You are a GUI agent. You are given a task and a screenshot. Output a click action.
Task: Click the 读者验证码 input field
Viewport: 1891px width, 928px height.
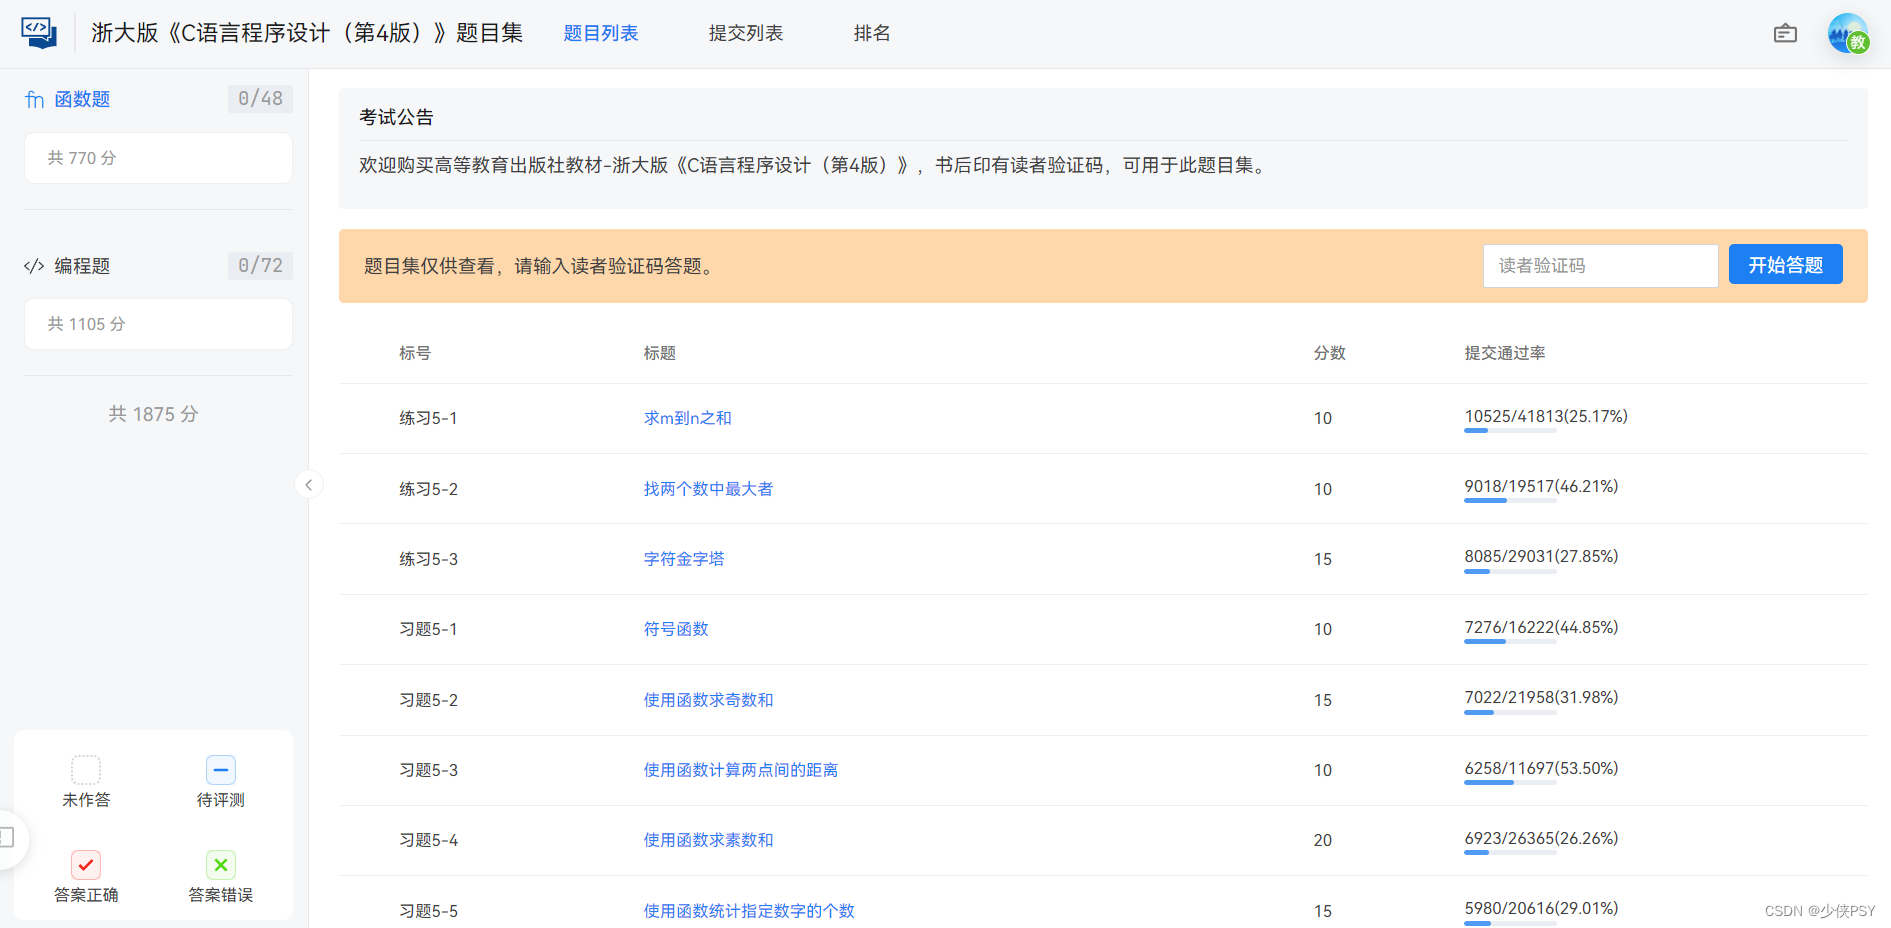(1600, 265)
